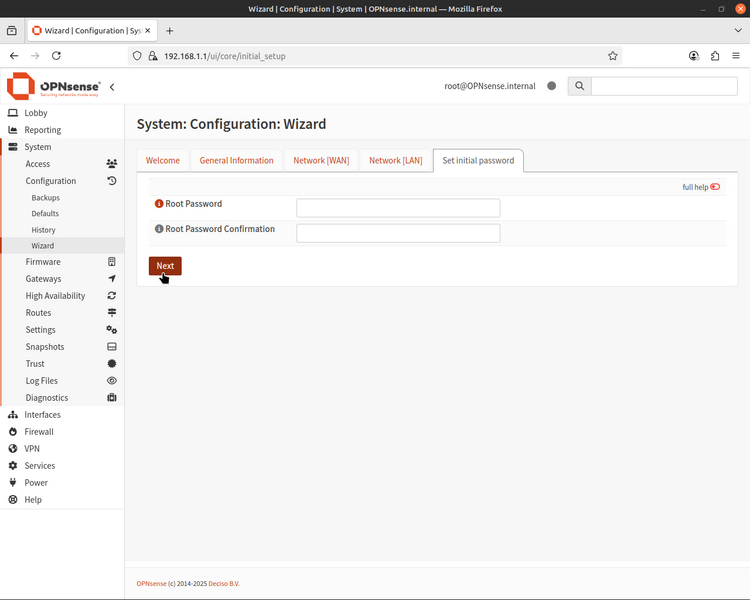Click the search magnifier icon
The image size is (750, 600).
(579, 86)
